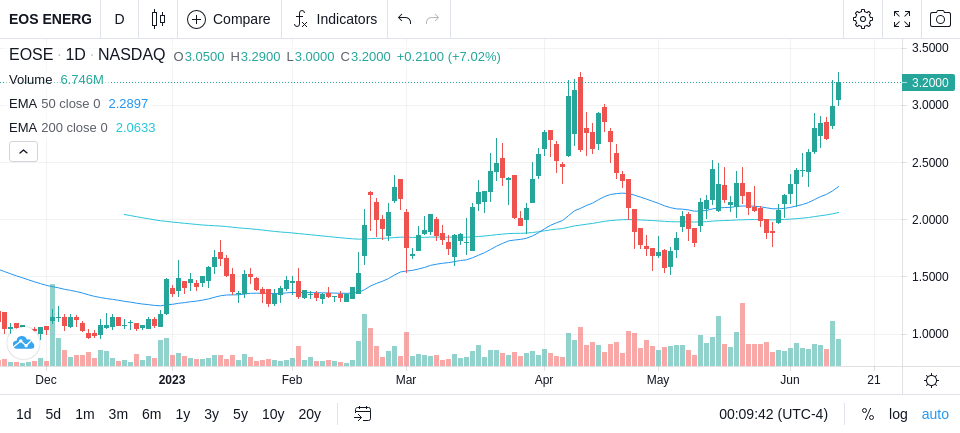Select the EMA 50 close legend

point(54,104)
